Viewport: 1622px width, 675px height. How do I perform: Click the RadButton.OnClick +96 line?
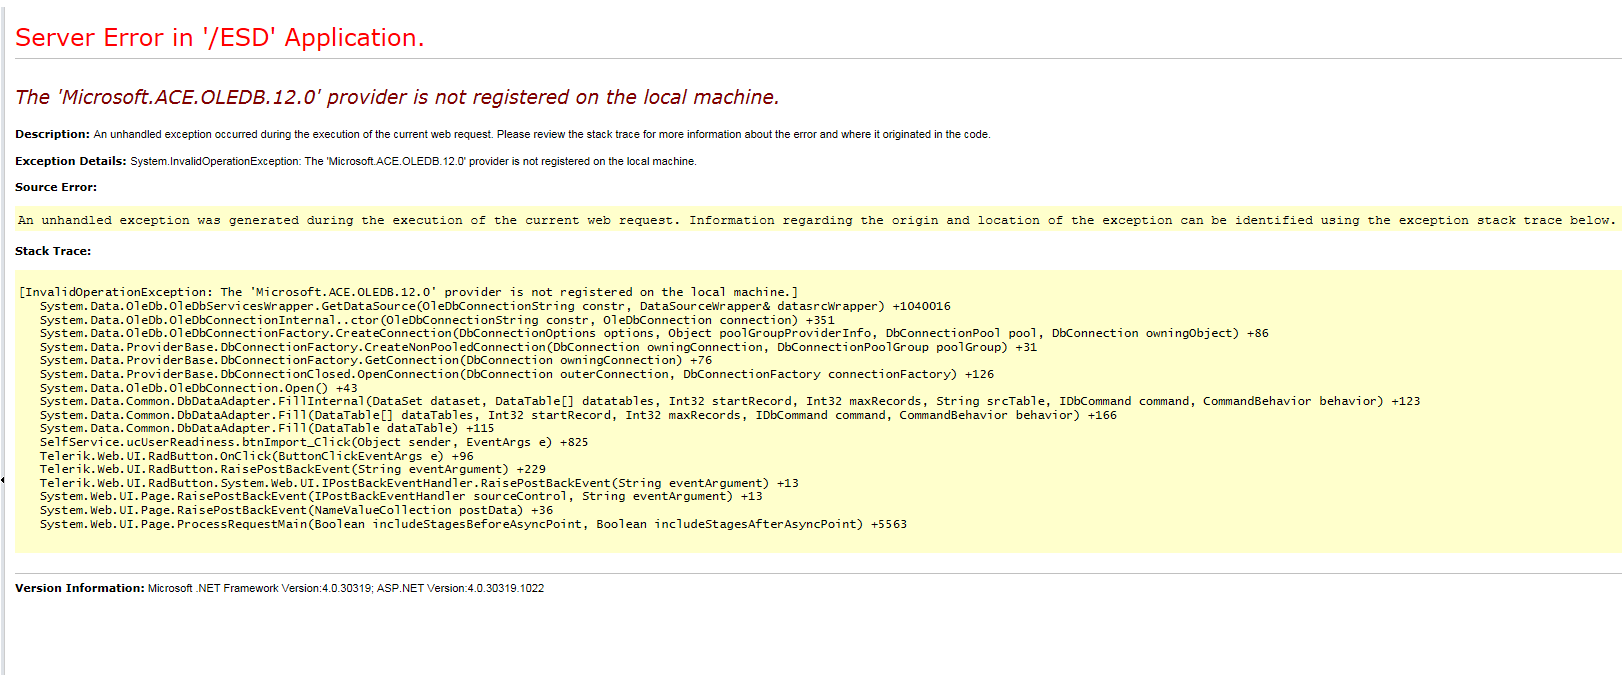[257, 456]
